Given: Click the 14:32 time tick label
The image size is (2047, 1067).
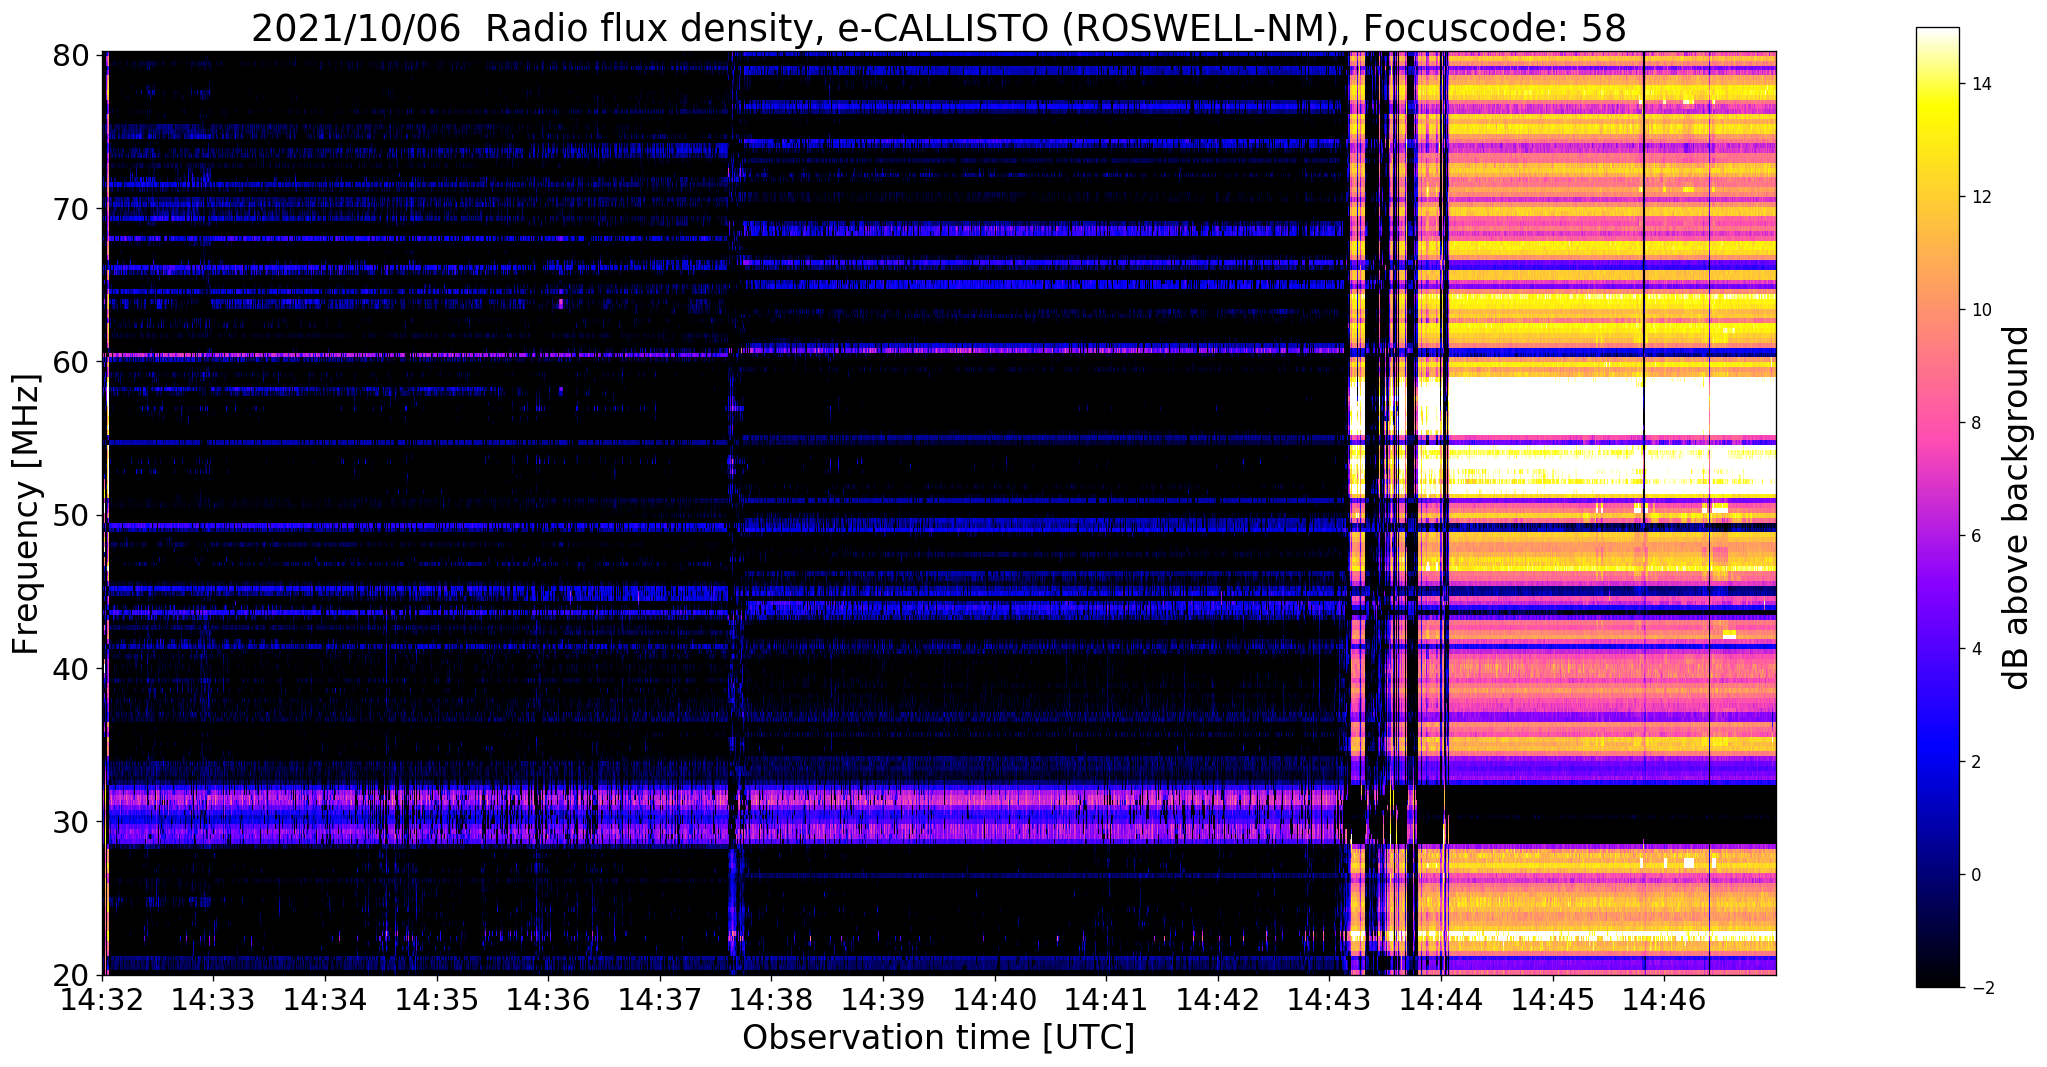Looking at the screenshot, I should click(100, 998).
